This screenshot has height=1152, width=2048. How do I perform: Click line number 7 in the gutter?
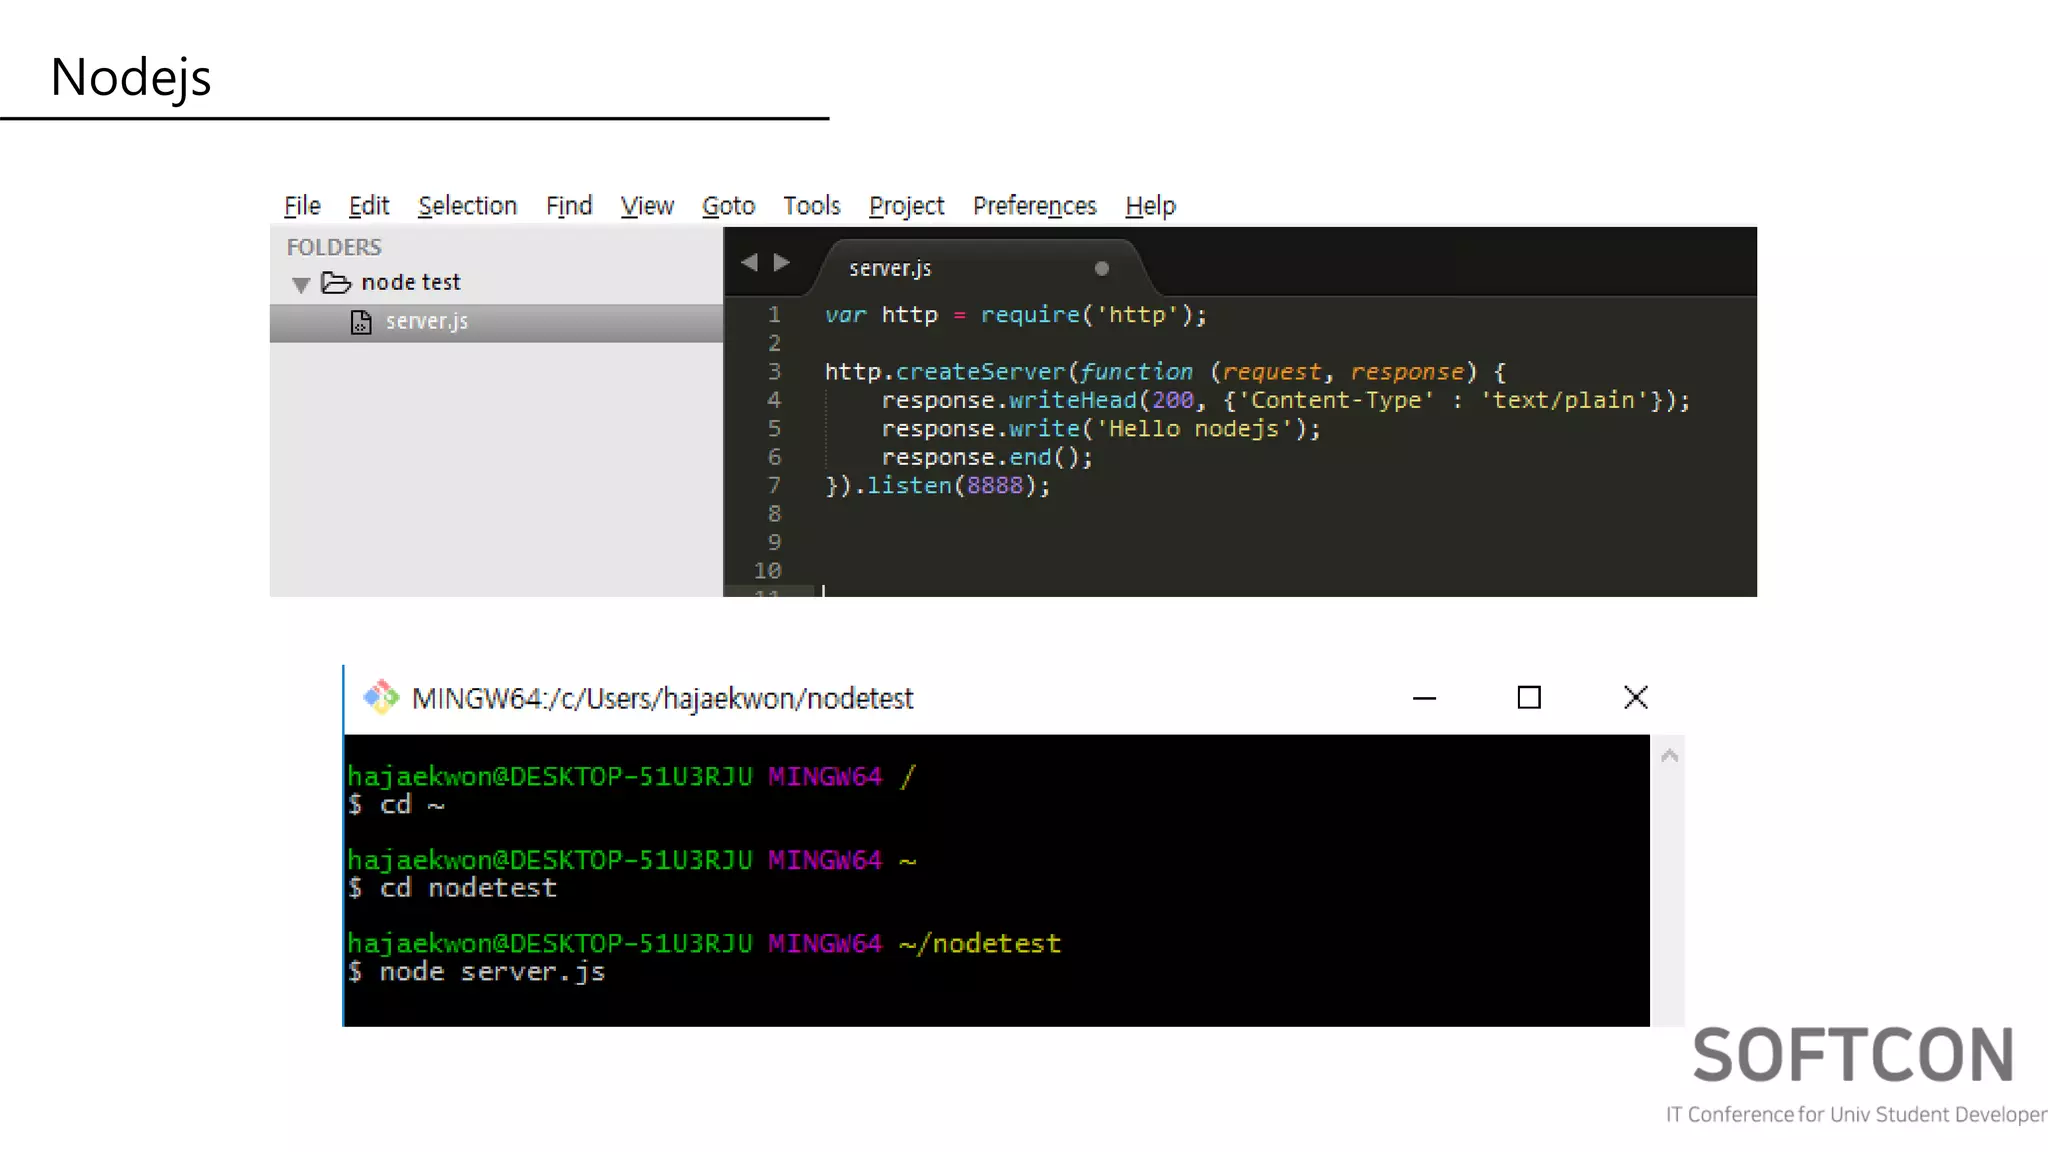click(774, 485)
